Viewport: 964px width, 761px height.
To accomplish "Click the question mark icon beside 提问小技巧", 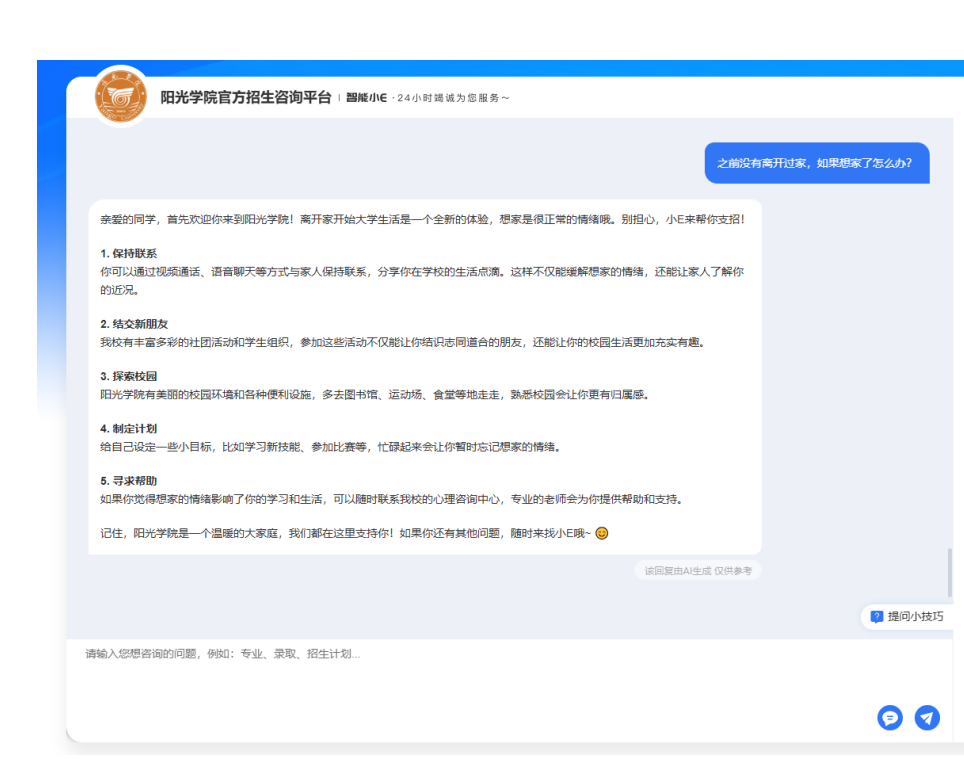I will 877,617.
